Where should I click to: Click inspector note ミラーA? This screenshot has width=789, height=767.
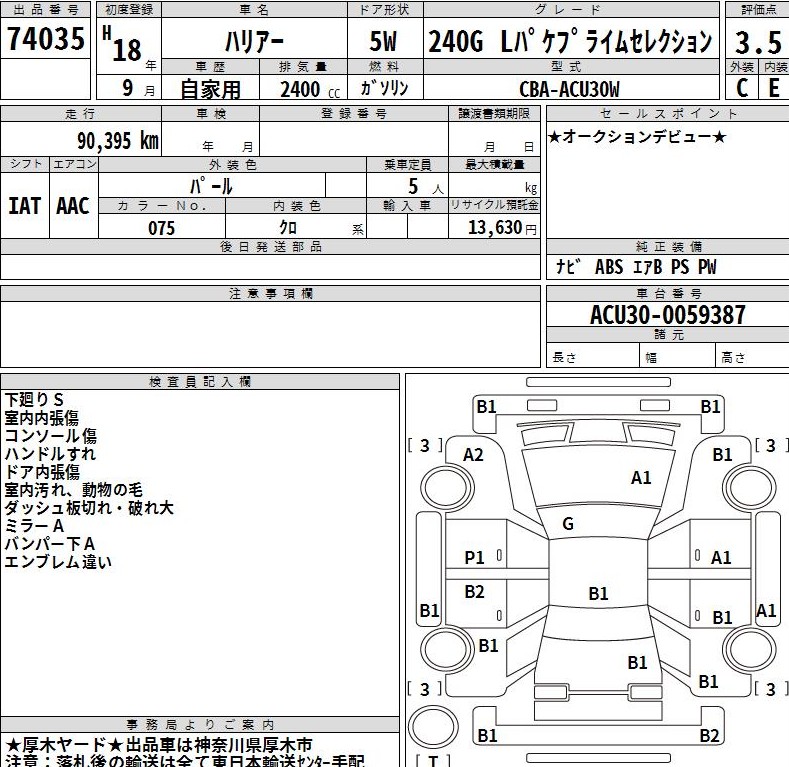pyautogui.click(x=34, y=526)
